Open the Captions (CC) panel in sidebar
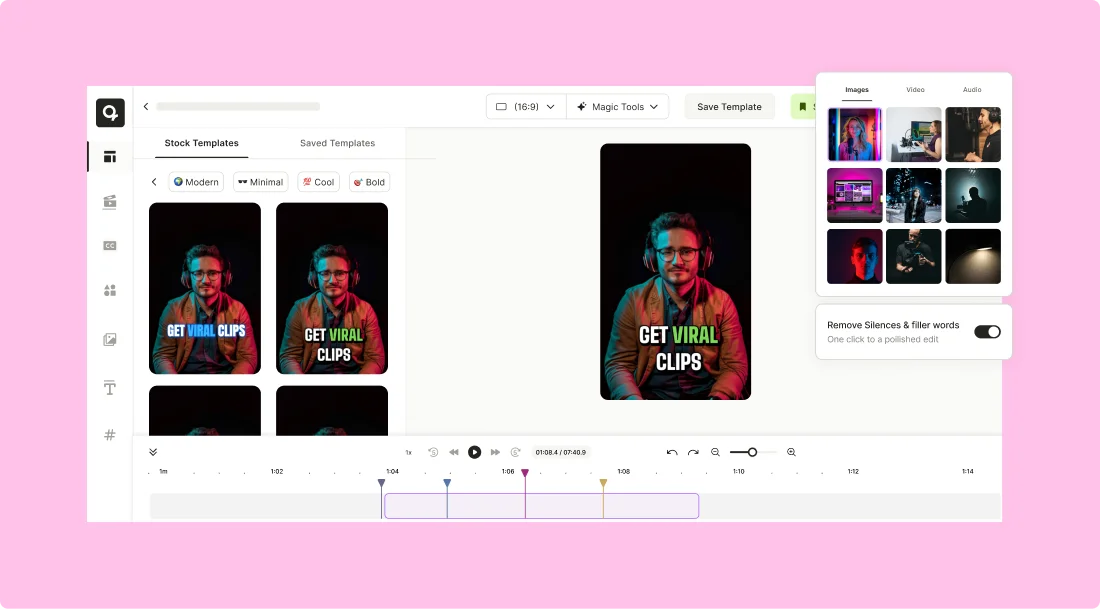 (x=109, y=245)
